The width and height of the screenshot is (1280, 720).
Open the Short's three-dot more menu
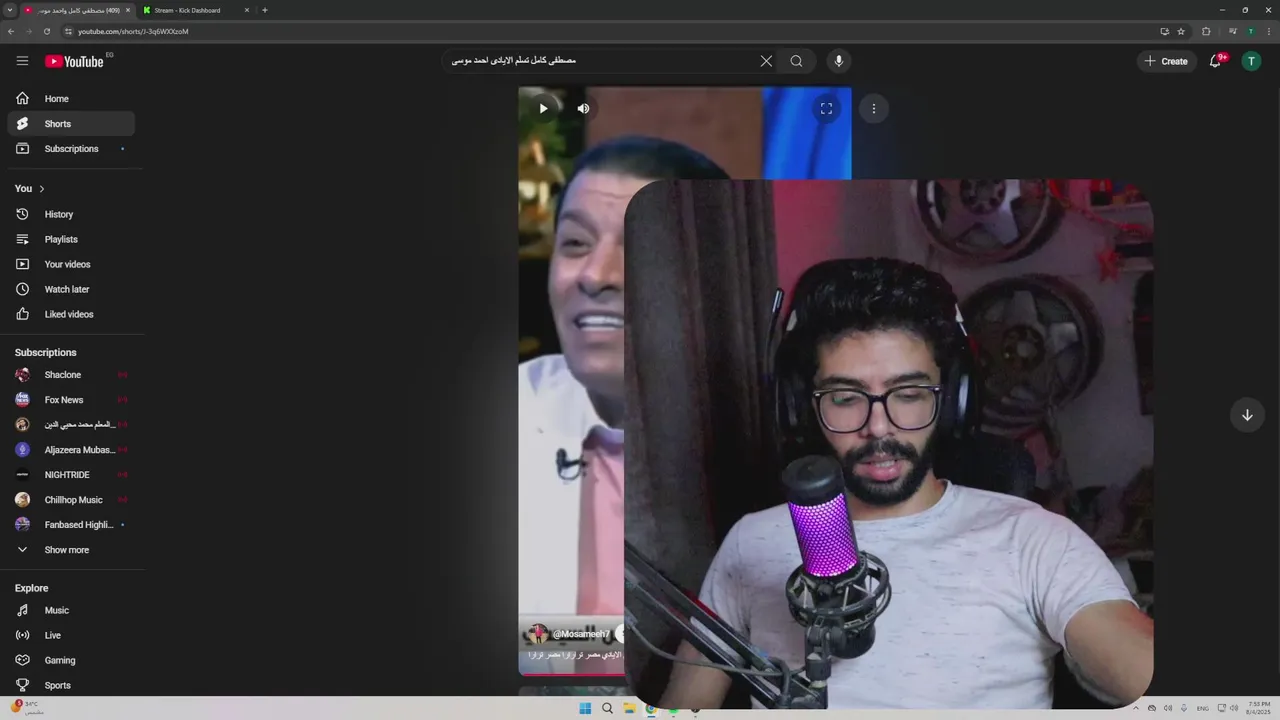873,108
